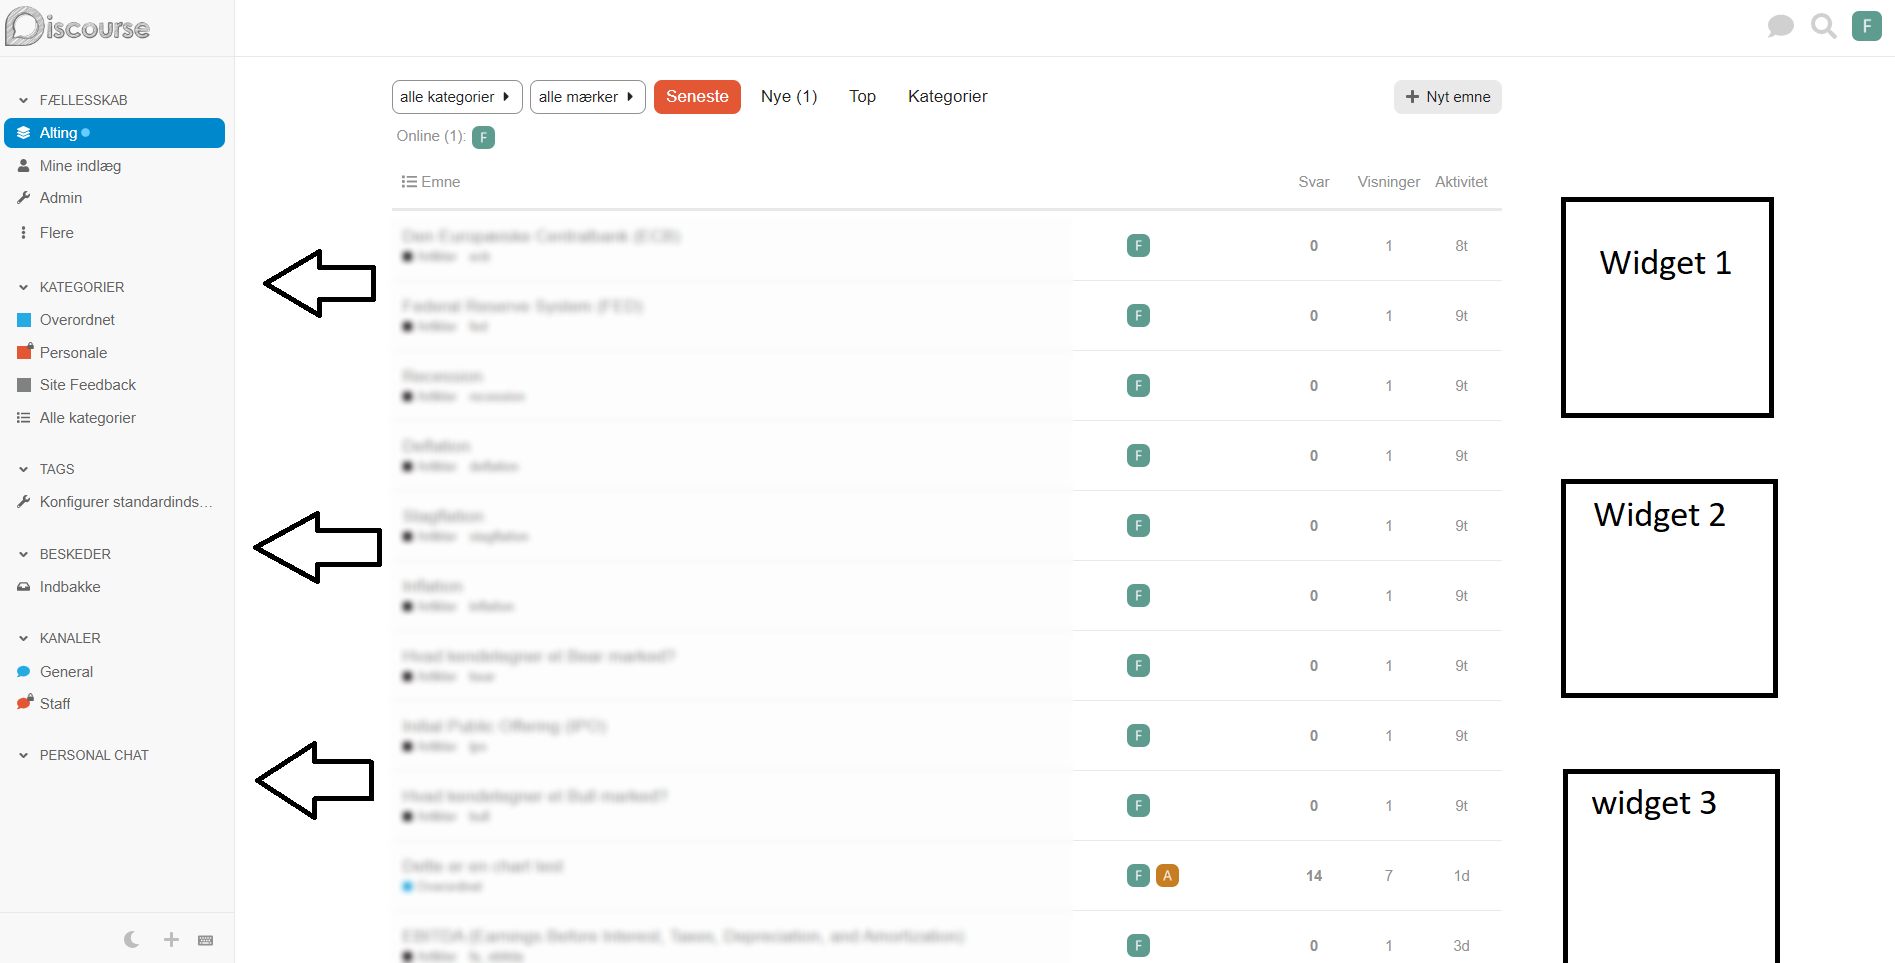Viewport: 1895px width, 963px height.
Task: Select the Overordnet category with blue swatch
Action: (77, 320)
